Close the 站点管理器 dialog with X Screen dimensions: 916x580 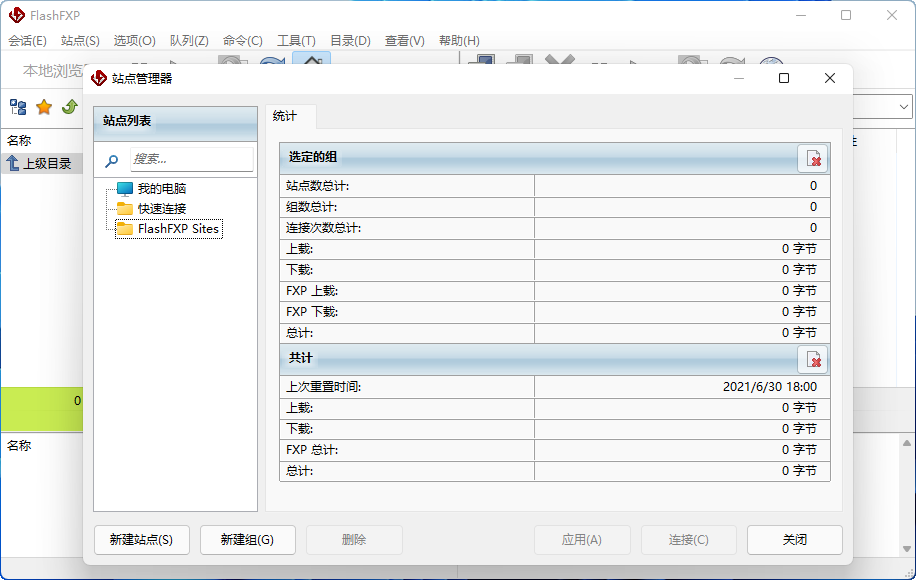(x=830, y=78)
